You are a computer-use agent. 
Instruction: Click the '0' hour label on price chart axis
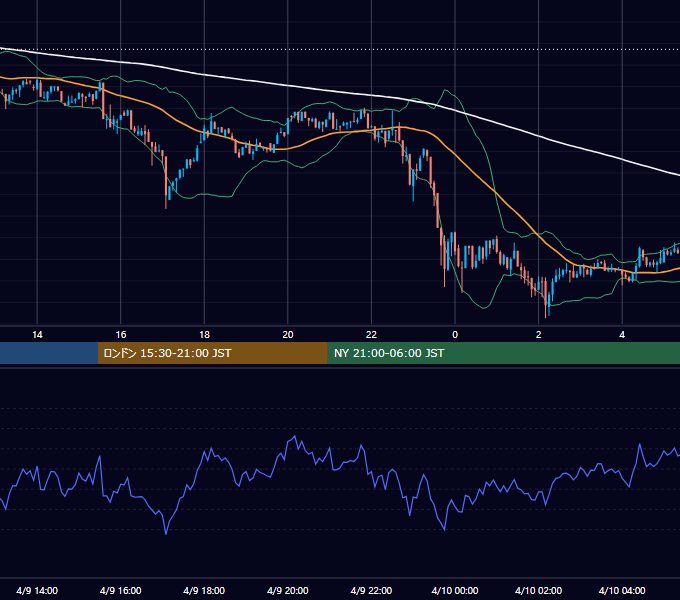point(455,335)
